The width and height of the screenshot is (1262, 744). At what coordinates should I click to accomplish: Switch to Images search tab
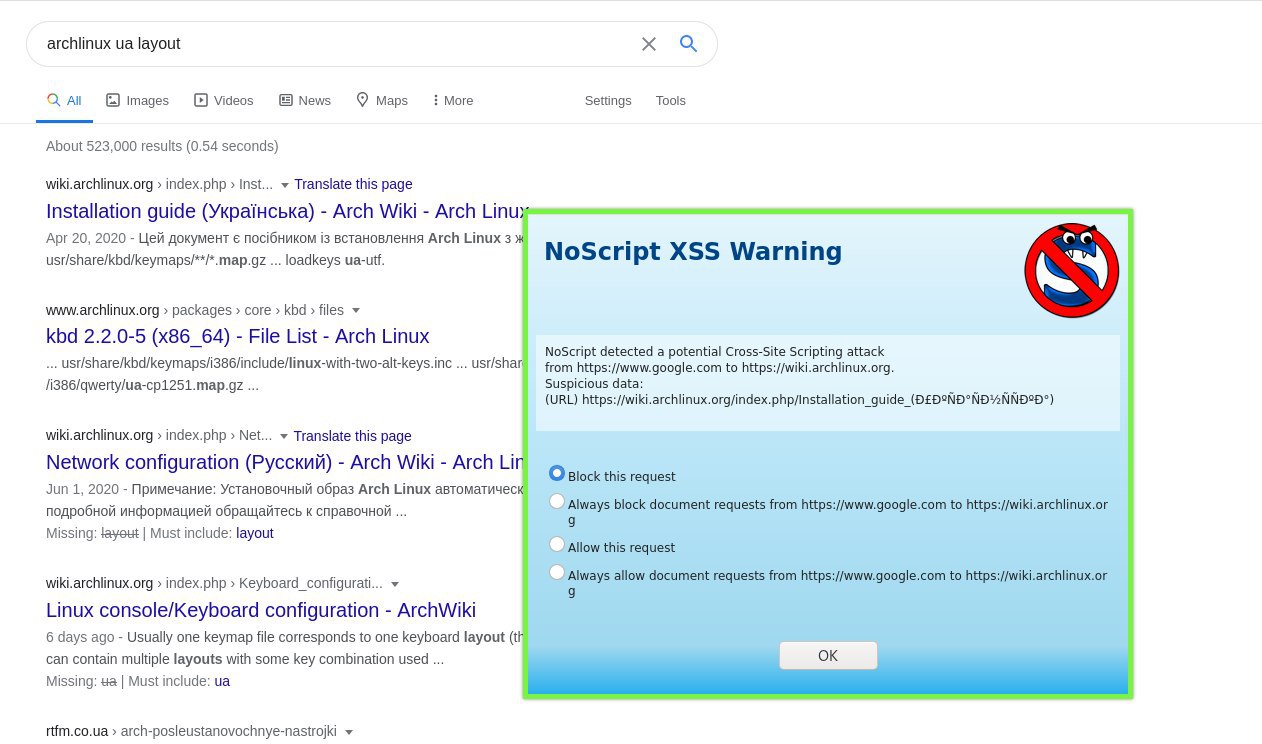[137, 100]
